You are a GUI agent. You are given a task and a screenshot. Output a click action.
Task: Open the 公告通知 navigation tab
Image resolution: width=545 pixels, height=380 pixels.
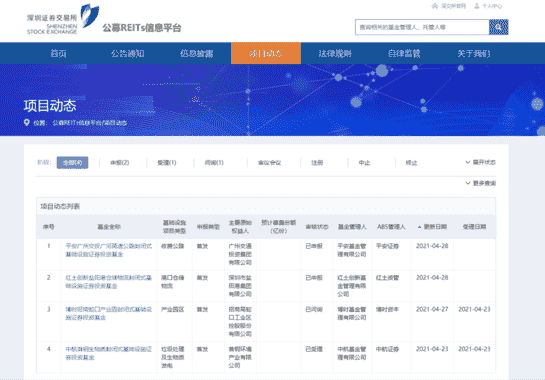127,54
